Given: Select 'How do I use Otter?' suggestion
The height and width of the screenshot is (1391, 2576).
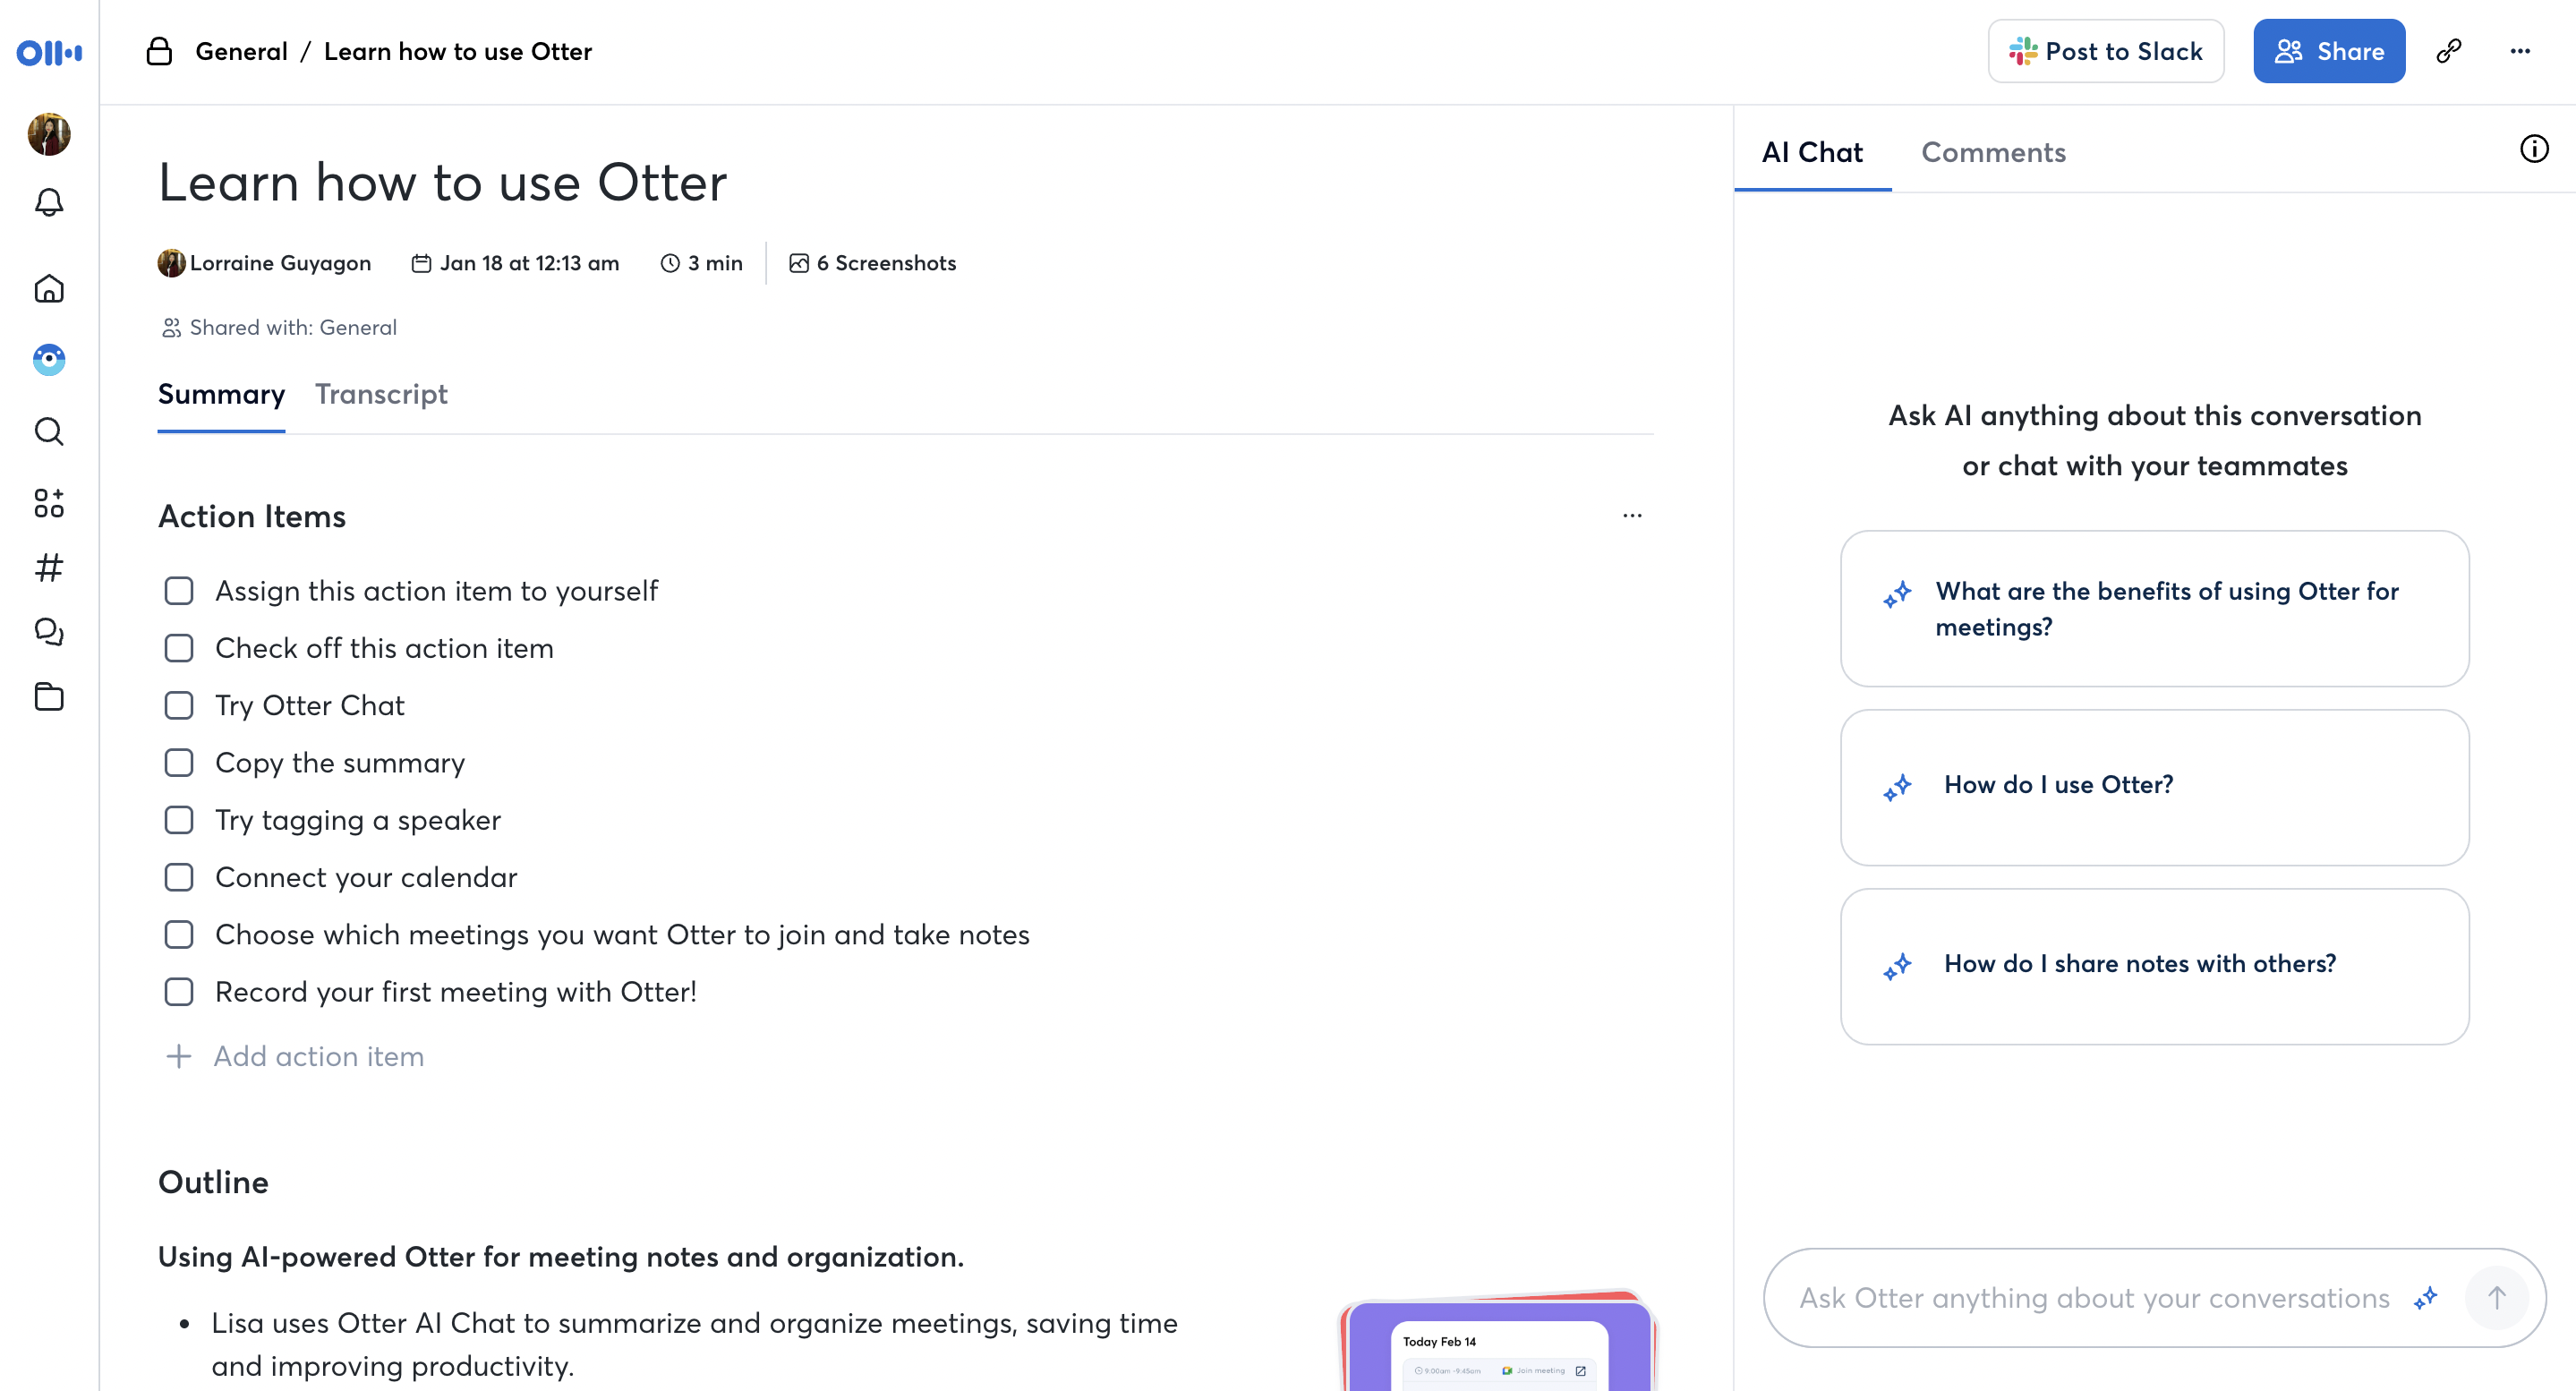Looking at the screenshot, I should 2154,787.
